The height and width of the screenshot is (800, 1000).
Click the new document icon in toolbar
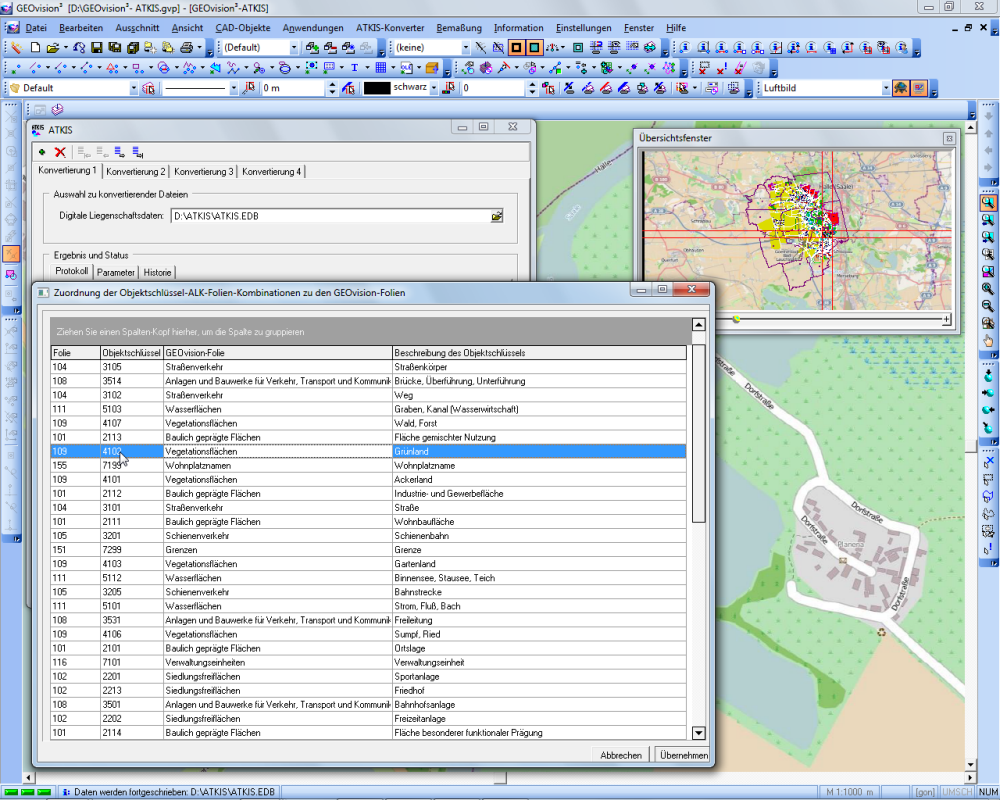pos(35,47)
